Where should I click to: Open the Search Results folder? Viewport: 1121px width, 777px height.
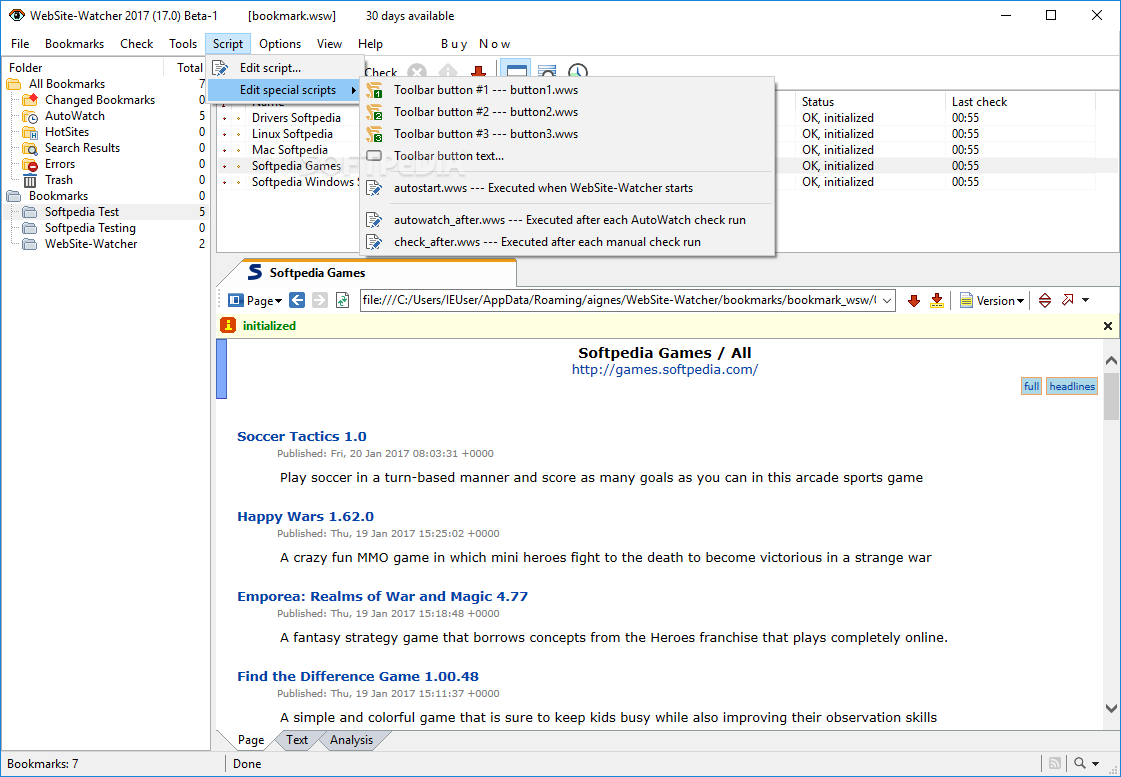tap(82, 148)
